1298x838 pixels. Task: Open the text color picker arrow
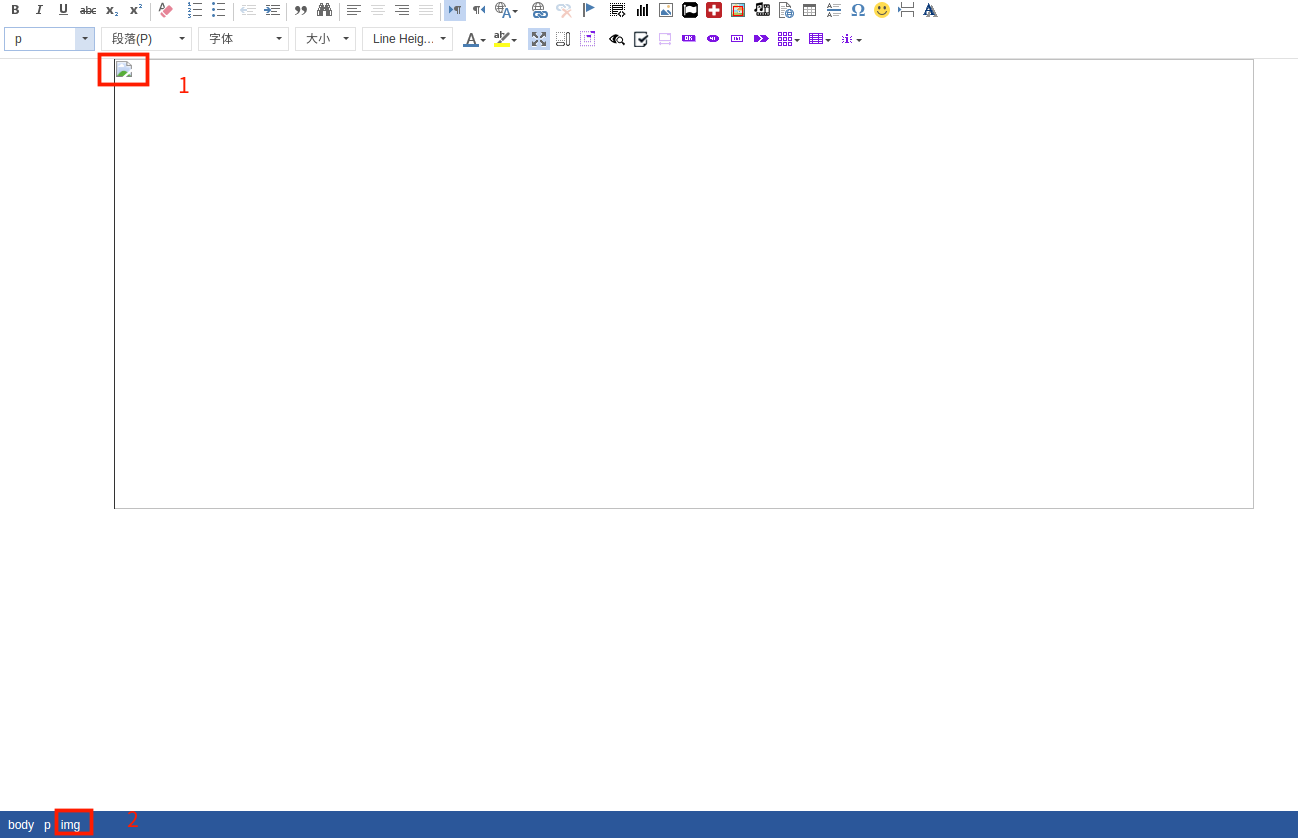[x=483, y=40]
